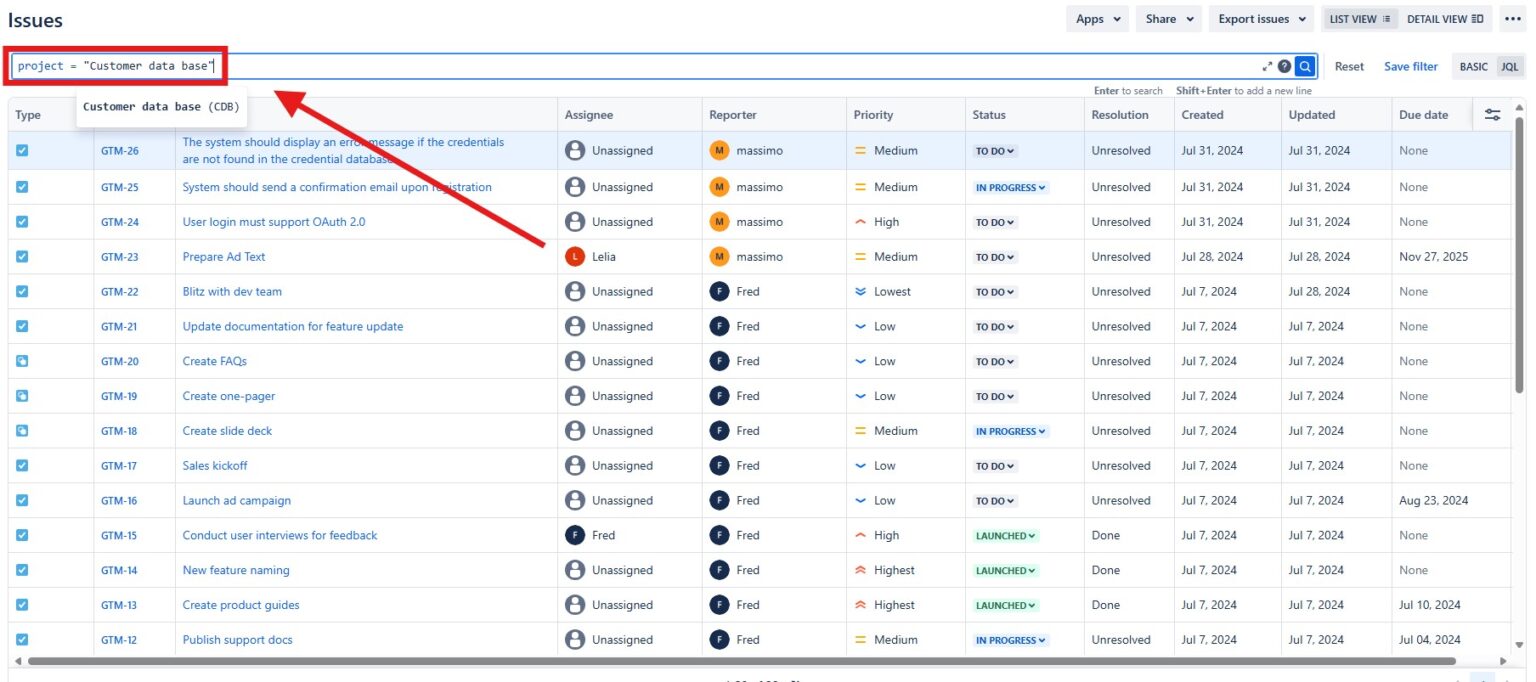Open the JQL help question mark icon

coord(1284,65)
